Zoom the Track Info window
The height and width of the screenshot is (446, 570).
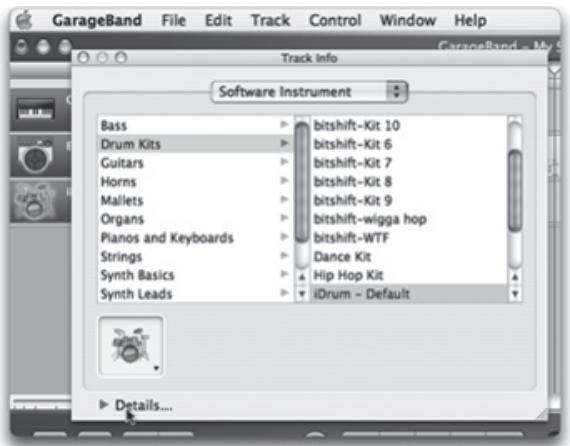click(121, 57)
